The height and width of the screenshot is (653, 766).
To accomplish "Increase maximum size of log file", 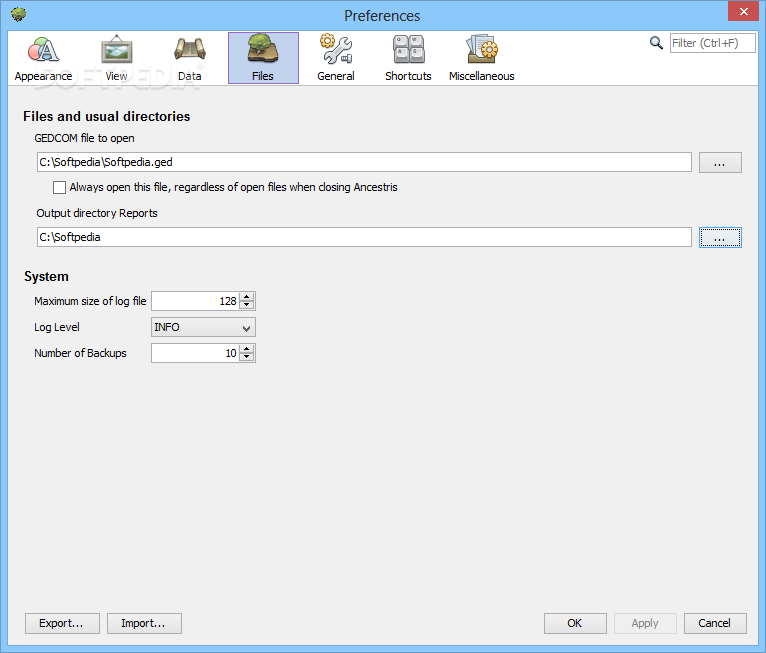I will pos(247,297).
